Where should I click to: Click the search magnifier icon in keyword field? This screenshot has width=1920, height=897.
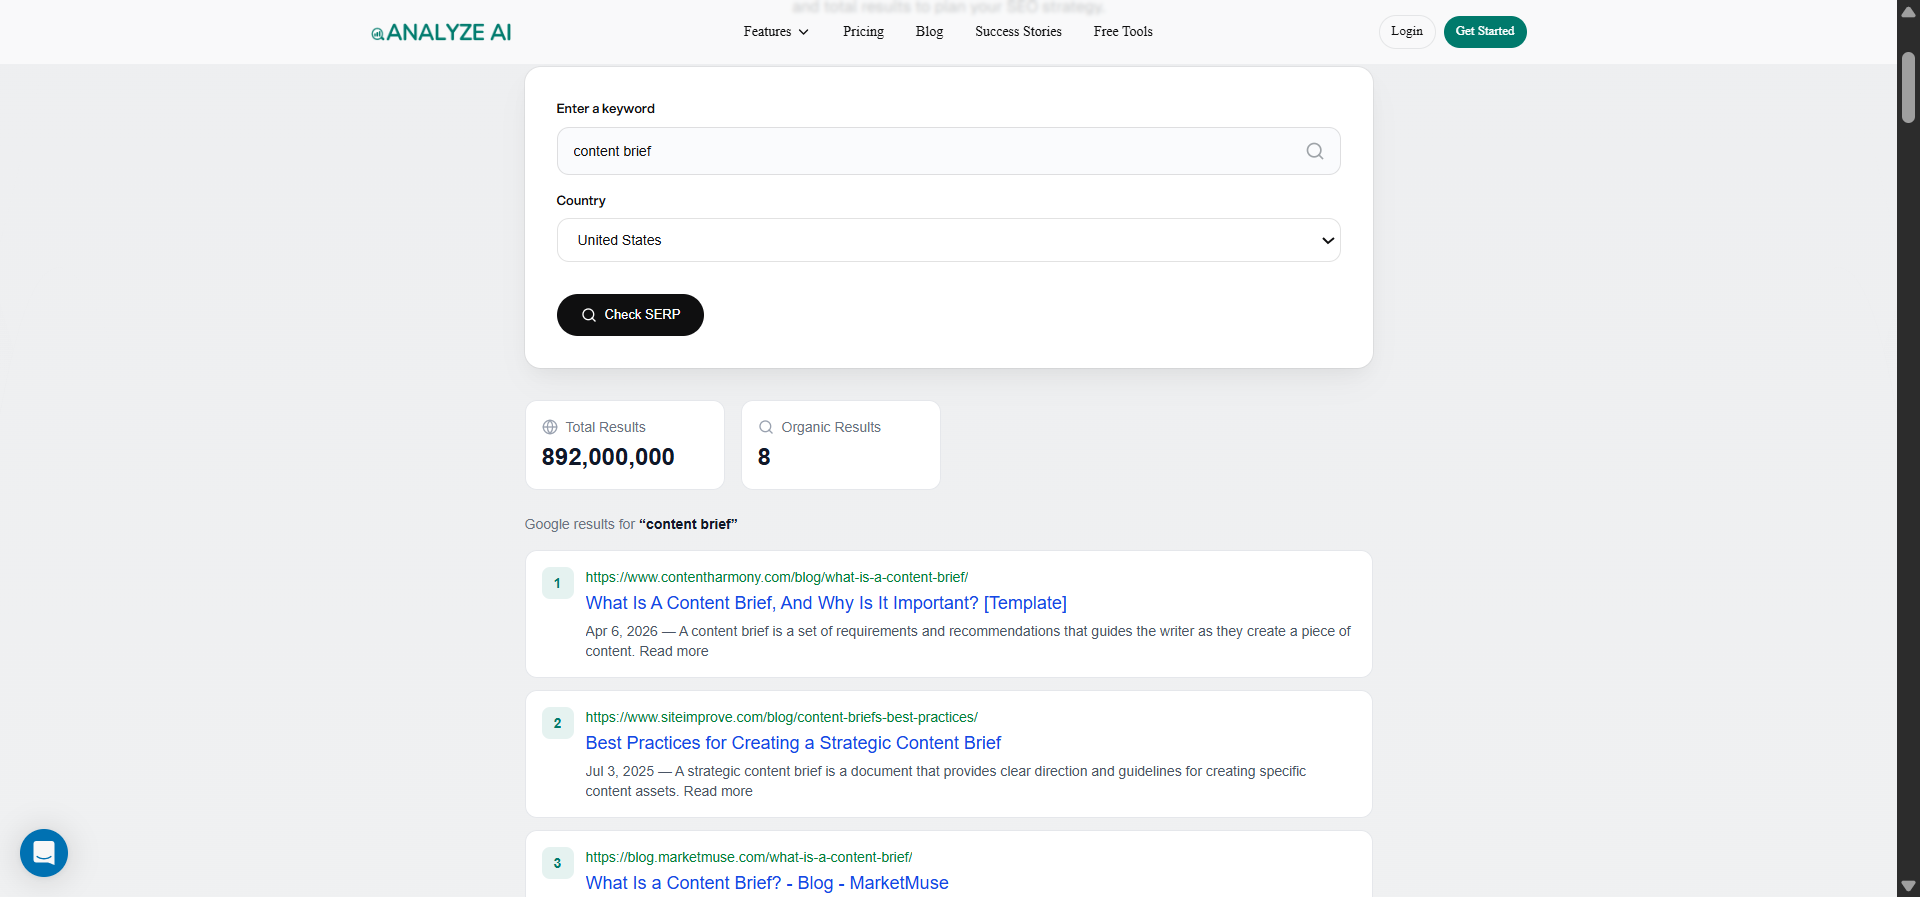(1315, 151)
